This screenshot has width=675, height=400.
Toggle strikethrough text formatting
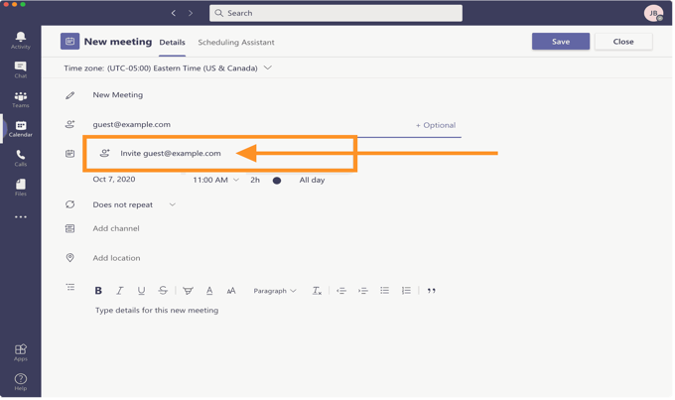[163, 291]
